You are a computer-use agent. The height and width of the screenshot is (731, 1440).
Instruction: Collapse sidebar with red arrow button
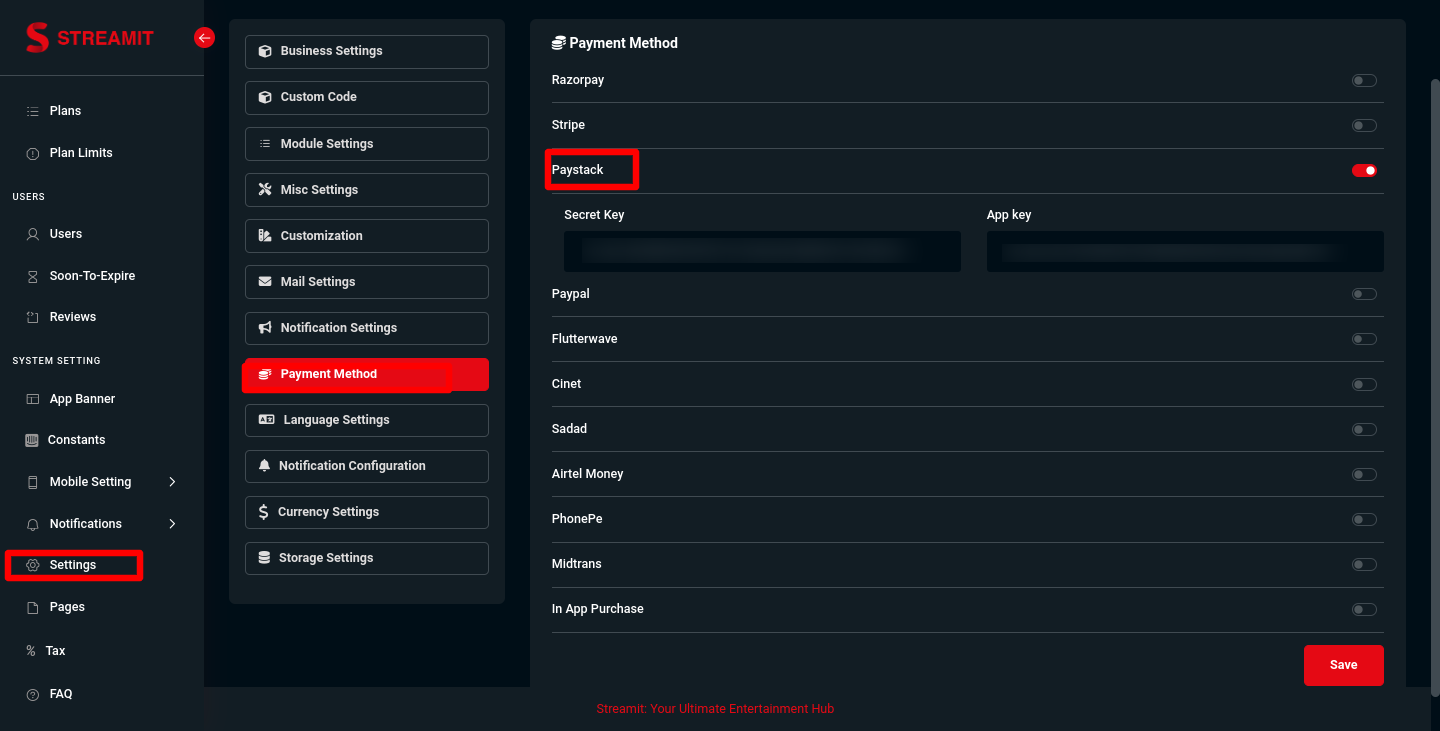[204, 38]
